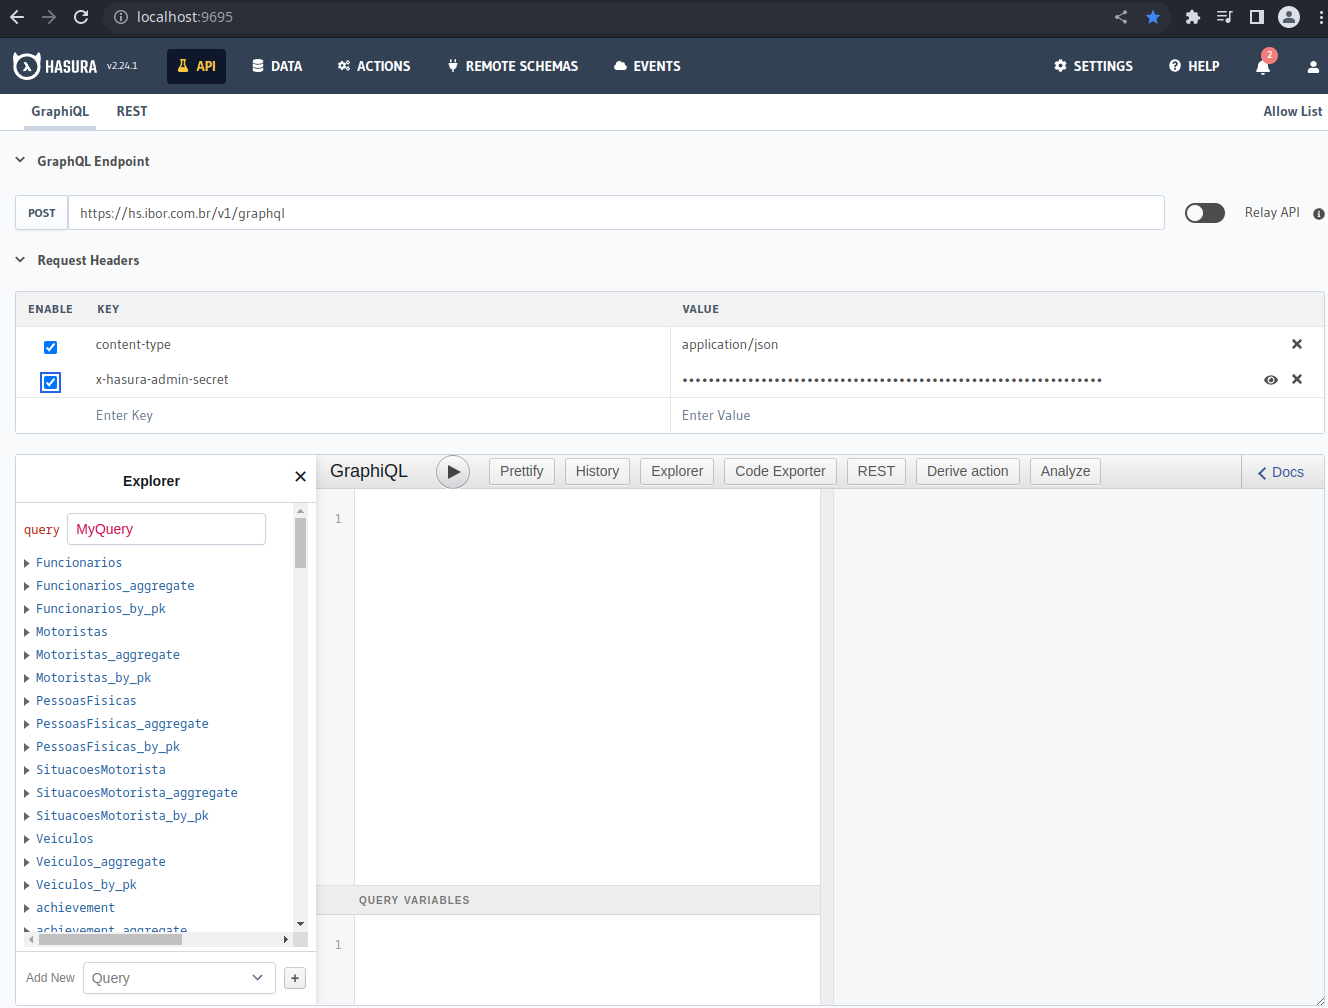The height and width of the screenshot is (1008, 1328).
Task: Click the Explorer vertical scrollbar thumb
Action: (x=300, y=543)
